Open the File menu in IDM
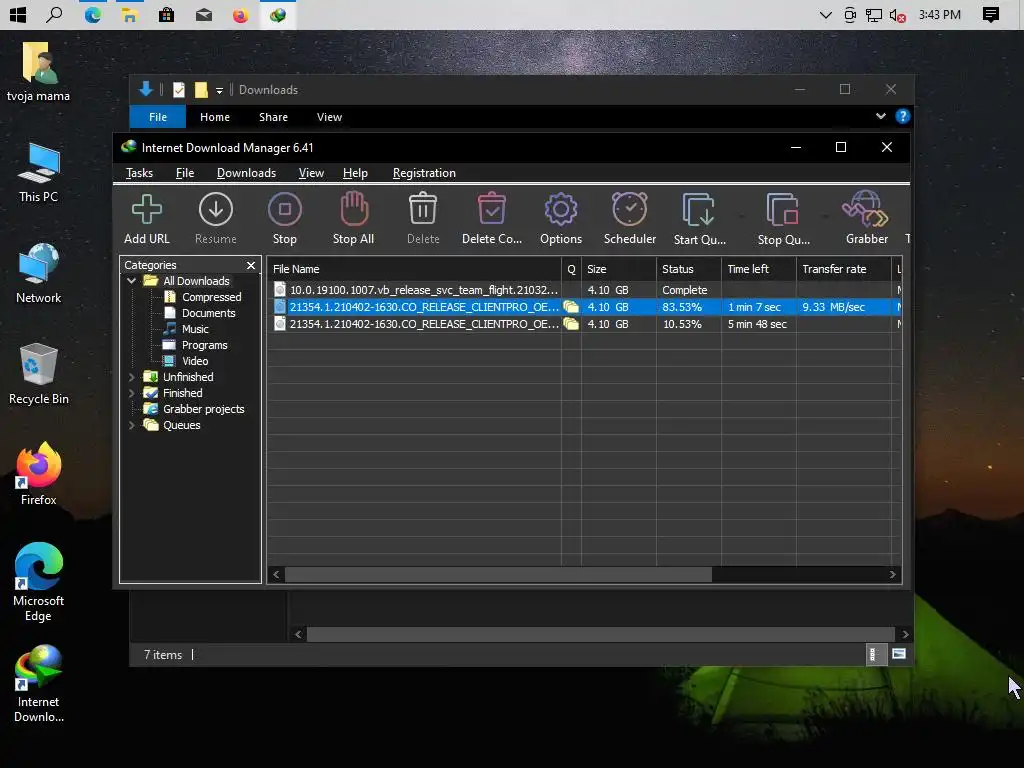The width and height of the screenshot is (1024, 768). pyautogui.click(x=185, y=173)
